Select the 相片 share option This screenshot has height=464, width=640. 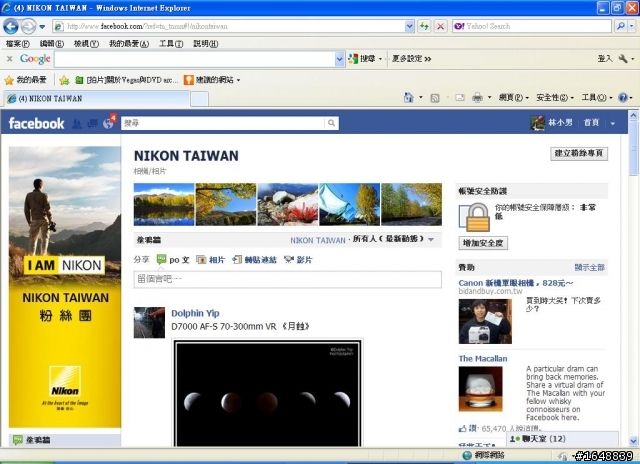tap(211, 260)
